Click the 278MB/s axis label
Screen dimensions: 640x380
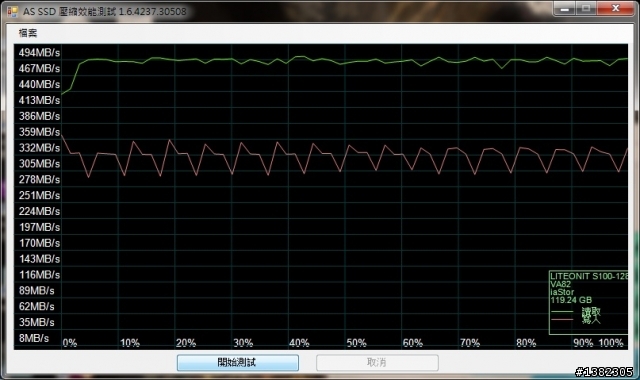(x=39, y=180)
